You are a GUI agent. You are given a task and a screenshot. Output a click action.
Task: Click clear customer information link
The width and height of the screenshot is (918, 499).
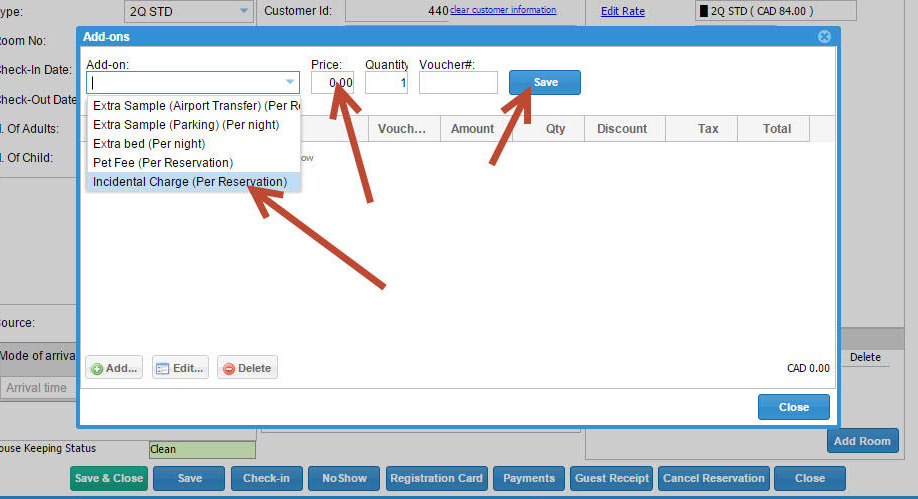click(x=503, y=10)
